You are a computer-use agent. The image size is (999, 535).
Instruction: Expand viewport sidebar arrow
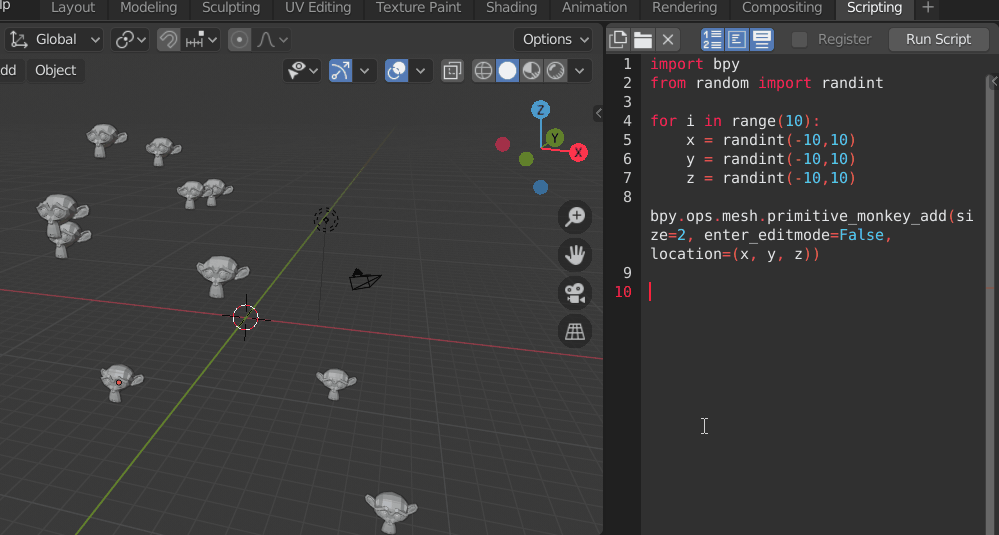[x=598, y=113]
